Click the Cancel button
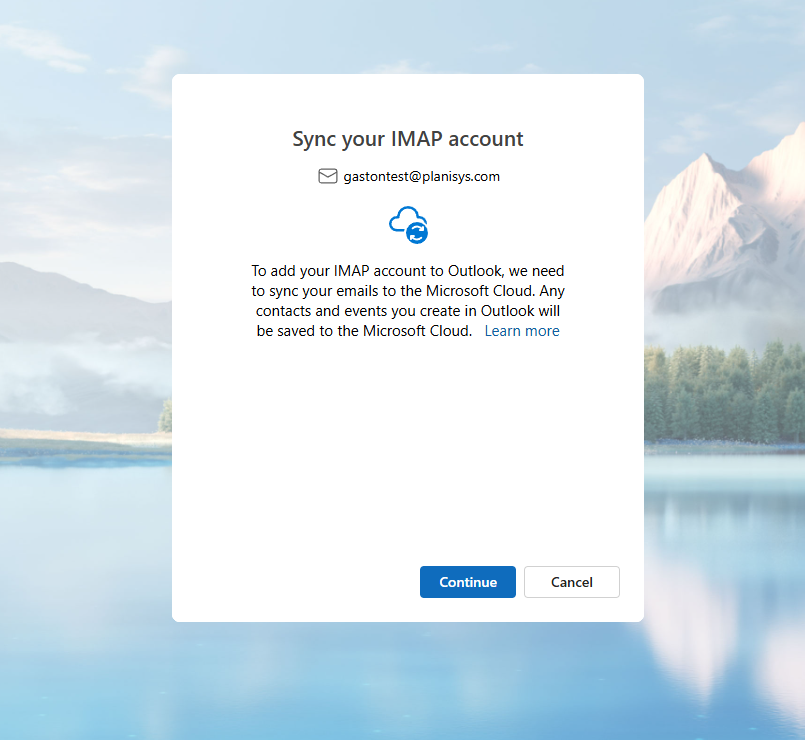Image resolution: width=805 pixels, height=740 pixels. point(571,581)
